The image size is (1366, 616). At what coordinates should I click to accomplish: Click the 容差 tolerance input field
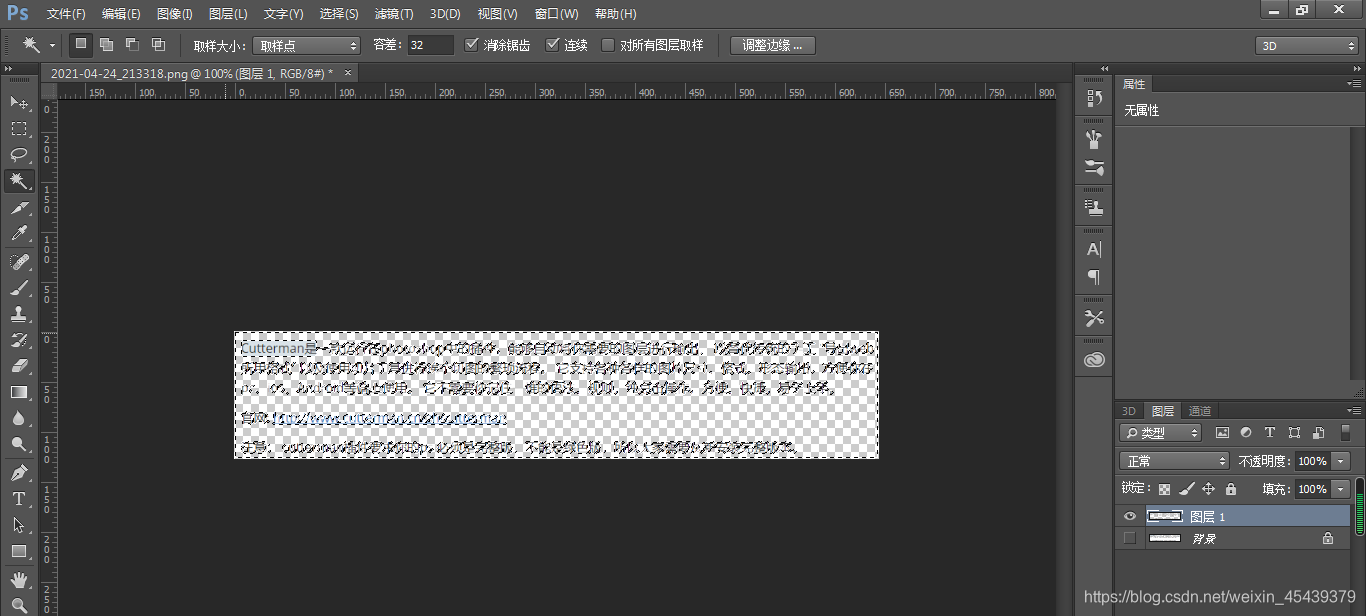tap(430, 45)
